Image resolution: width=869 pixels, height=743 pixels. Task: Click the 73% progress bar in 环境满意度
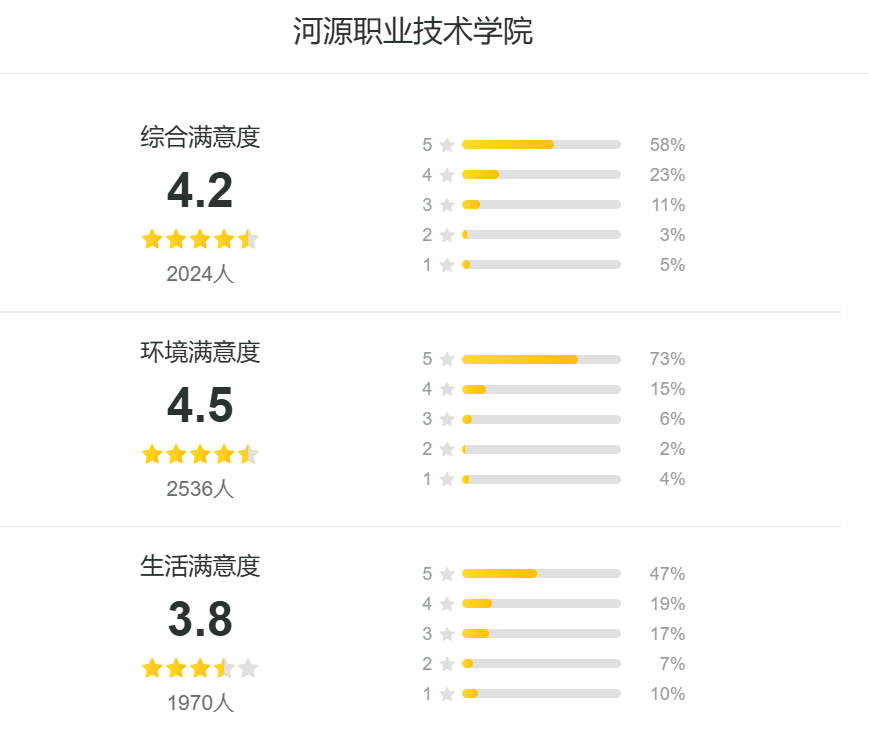541,360
